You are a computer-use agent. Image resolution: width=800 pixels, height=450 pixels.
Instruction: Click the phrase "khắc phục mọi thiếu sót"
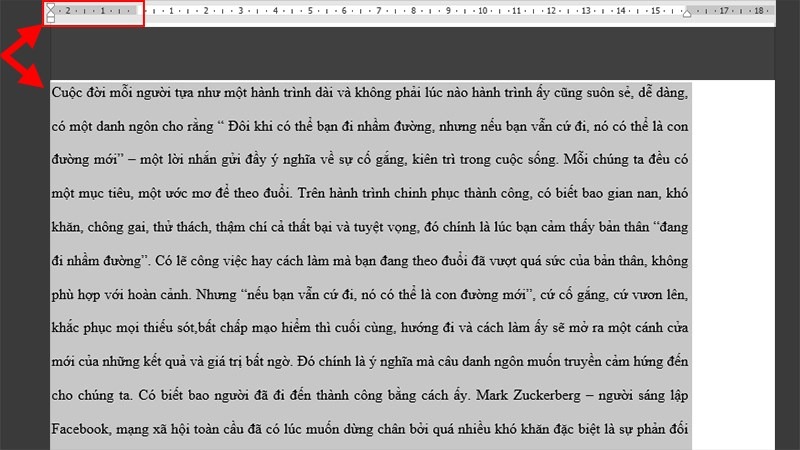tap(124, 328)
